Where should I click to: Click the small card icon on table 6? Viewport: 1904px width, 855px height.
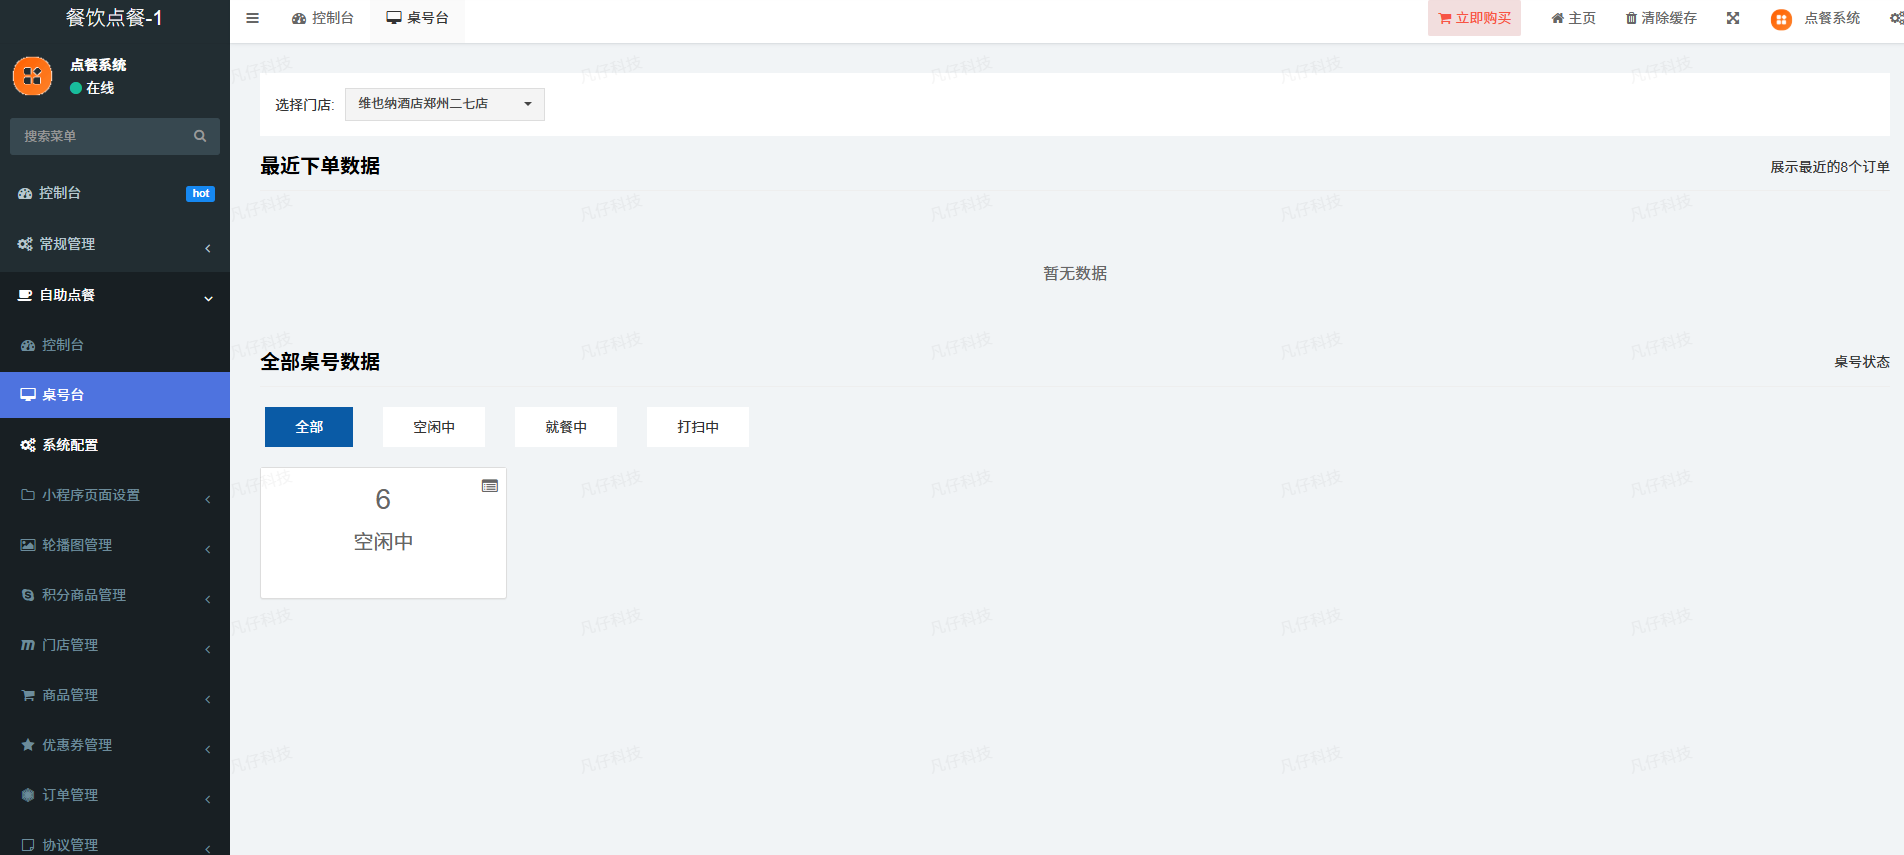coord(490,486)
